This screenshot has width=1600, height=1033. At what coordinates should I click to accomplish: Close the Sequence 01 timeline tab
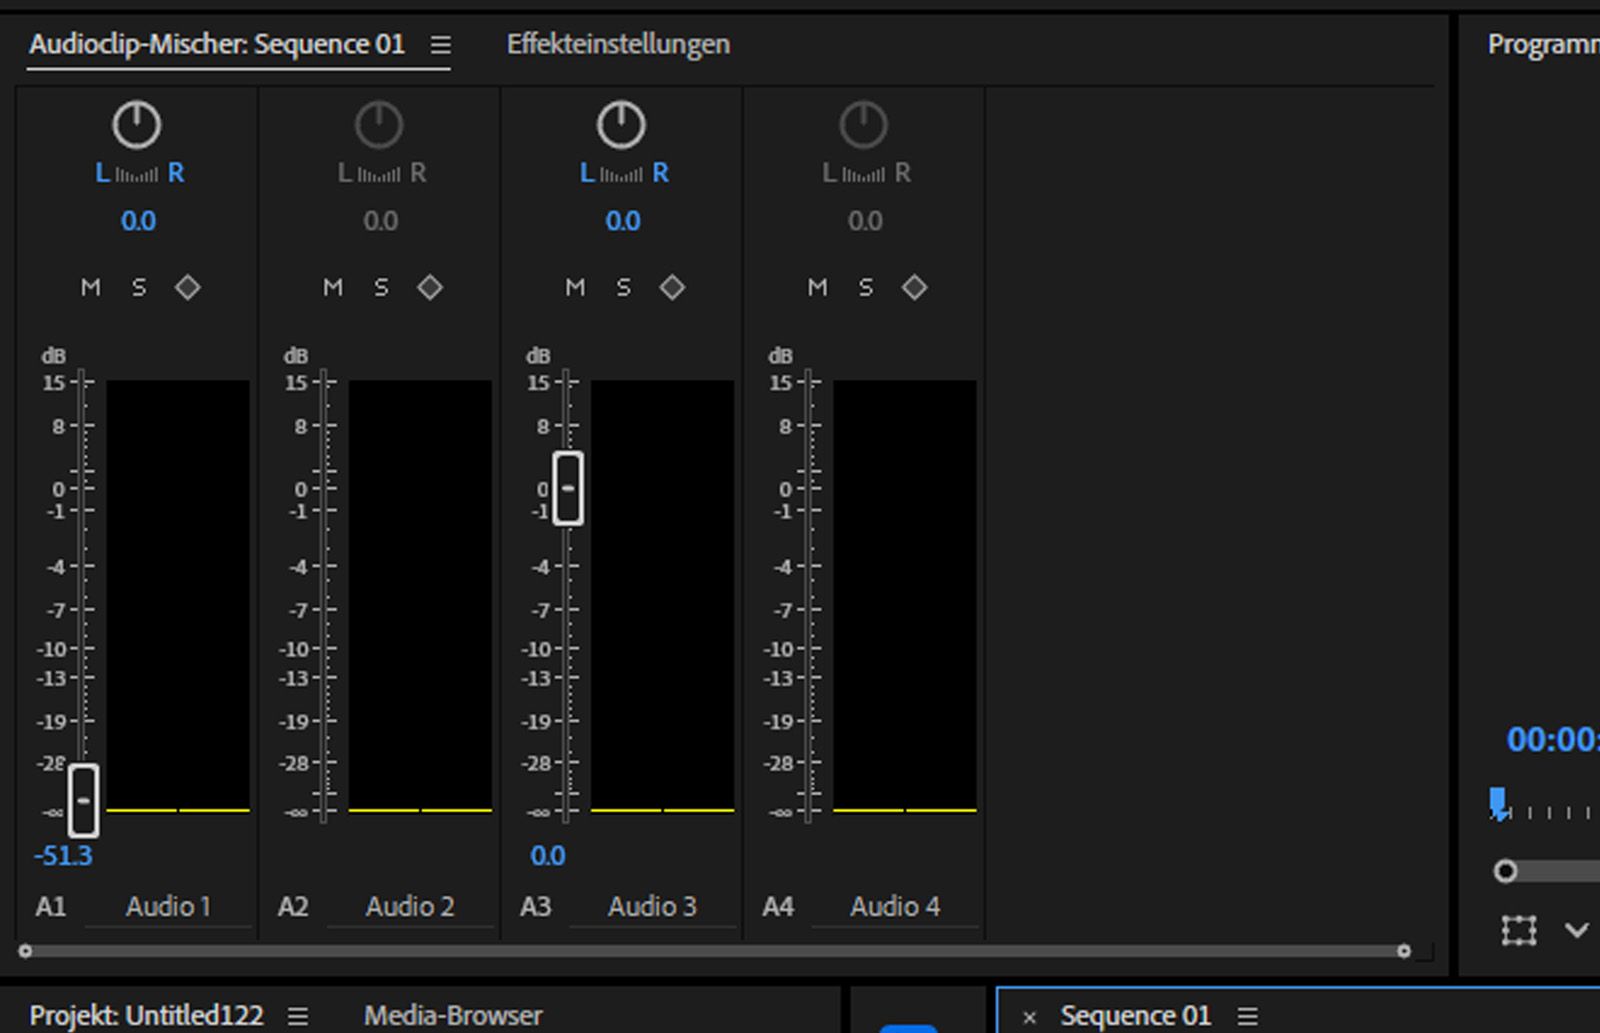(x=1029, y=1018)
